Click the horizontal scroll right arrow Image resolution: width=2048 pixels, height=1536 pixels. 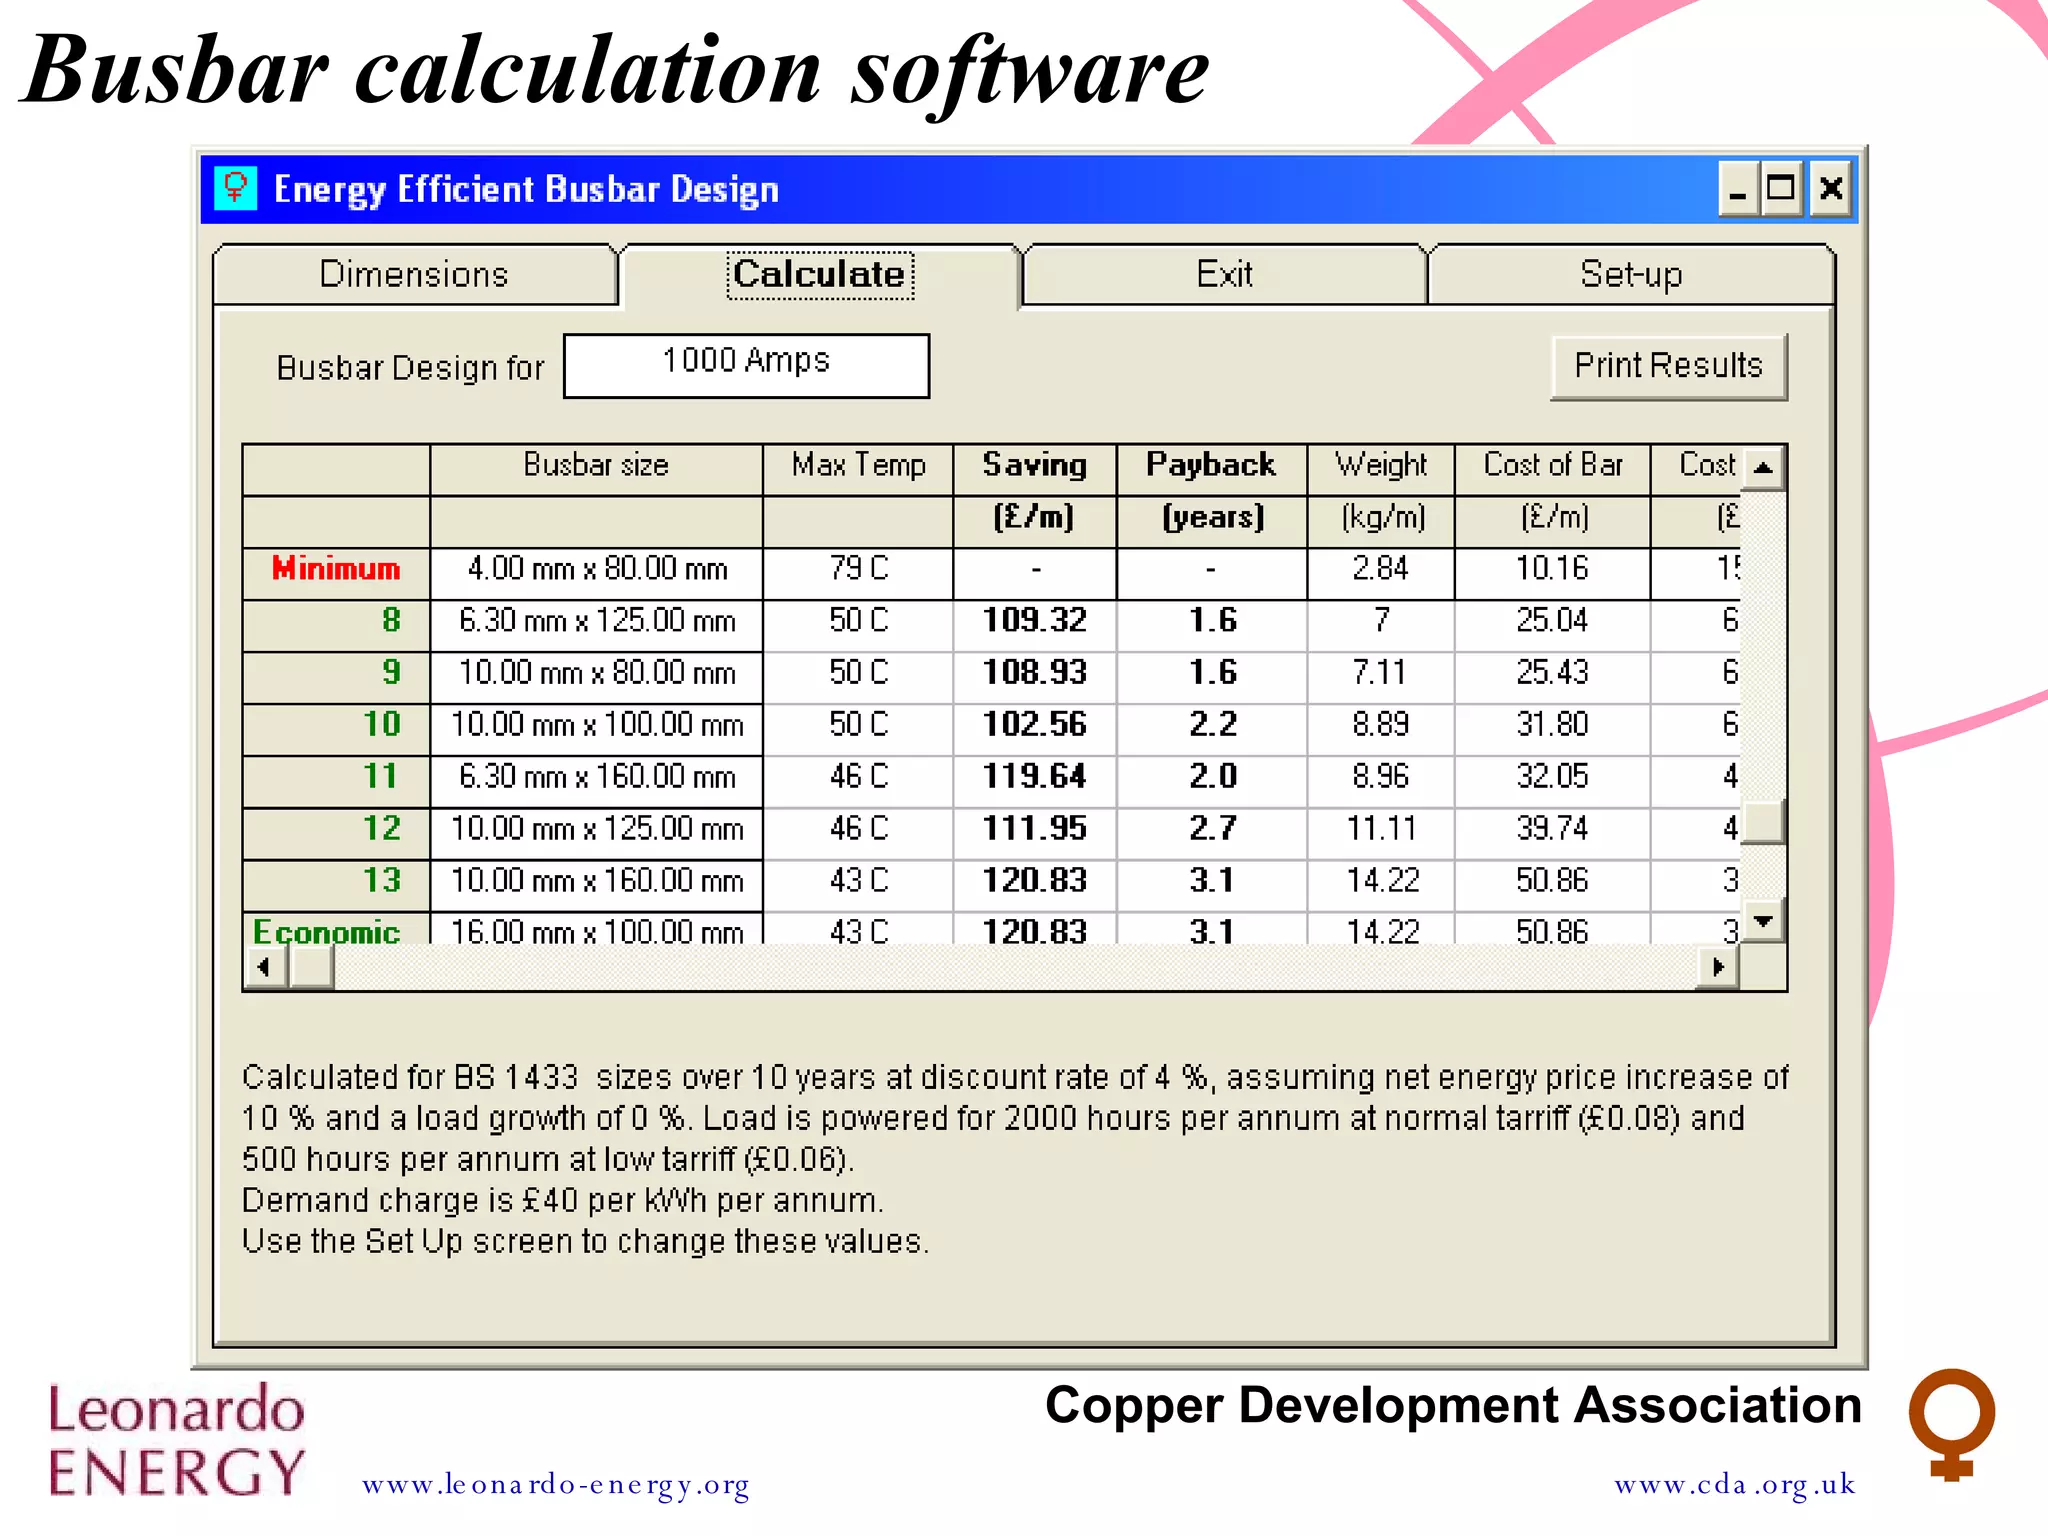point(1718,967)
